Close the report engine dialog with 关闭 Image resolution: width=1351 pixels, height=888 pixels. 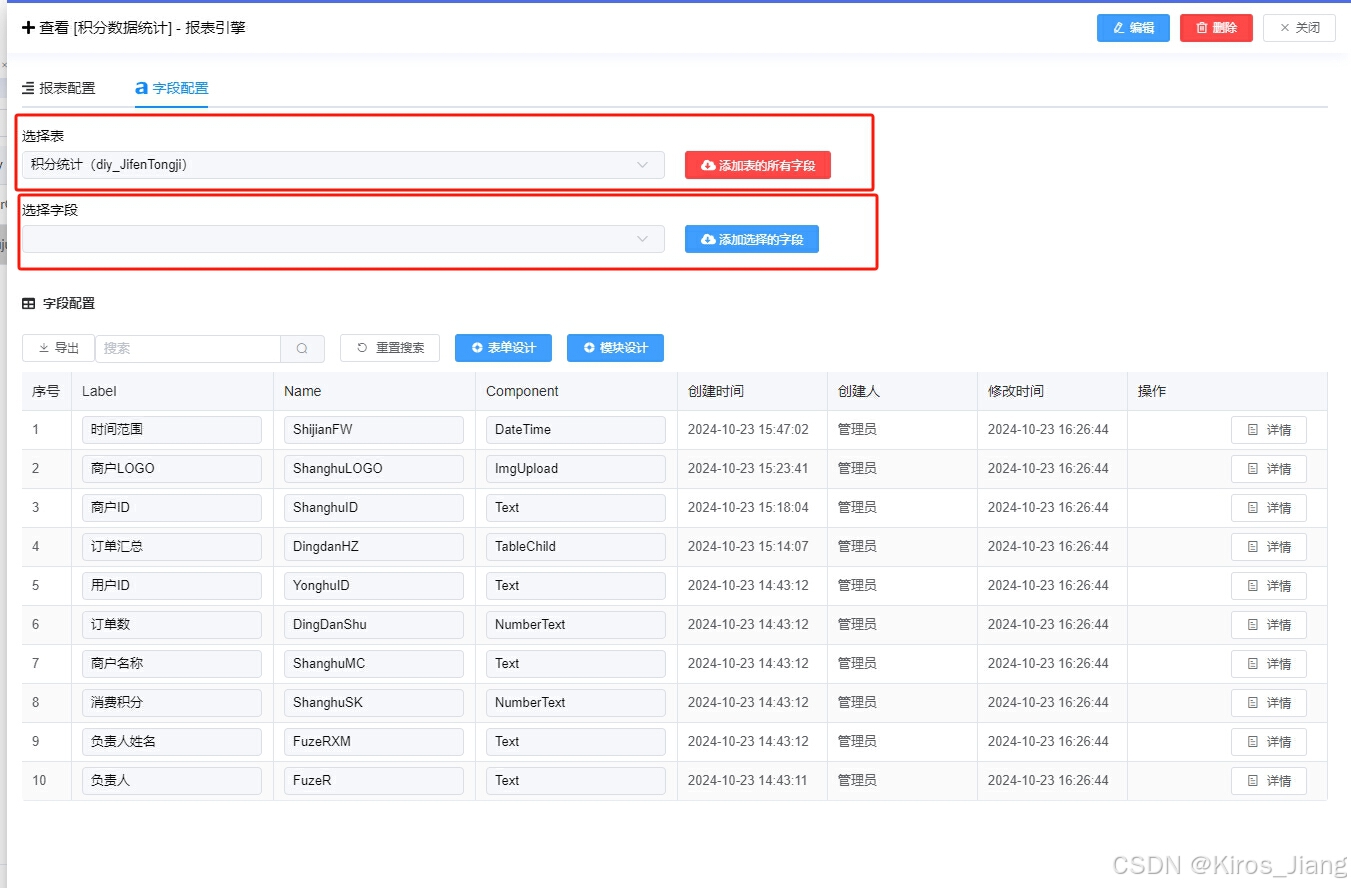point(1299,28)
